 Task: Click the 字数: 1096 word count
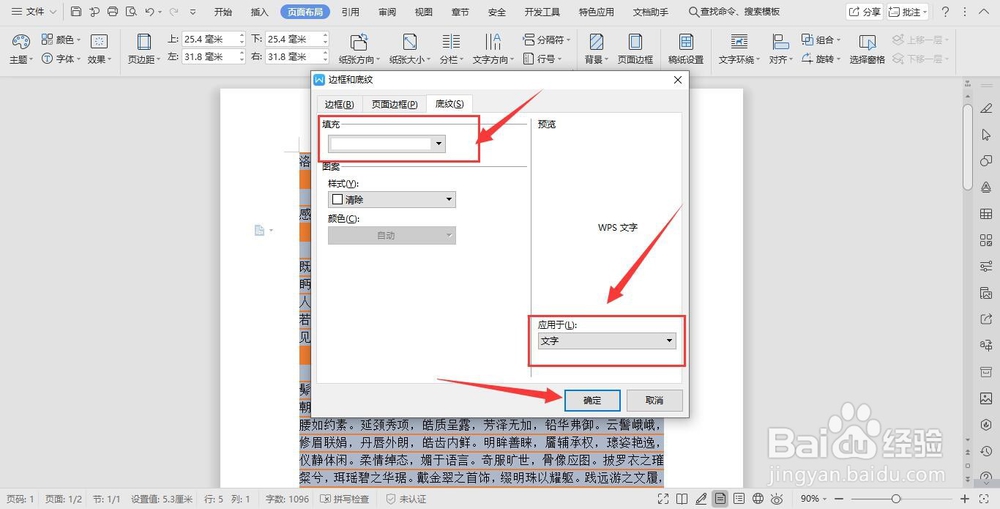(x=287, y=499)
